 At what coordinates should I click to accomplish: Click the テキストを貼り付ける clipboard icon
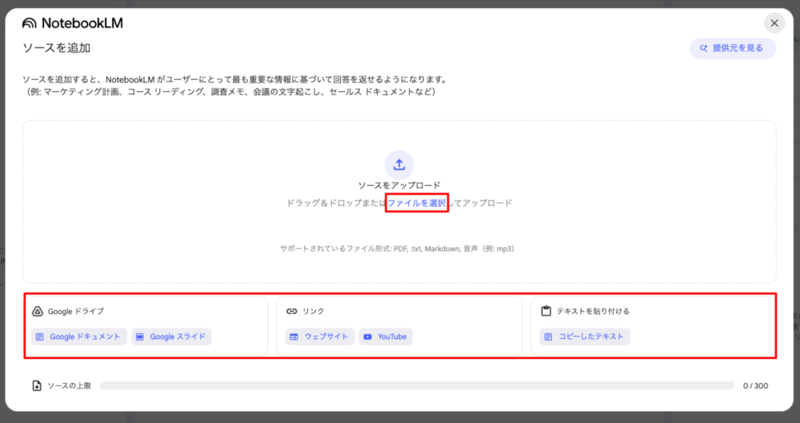[x=546, y=311]
